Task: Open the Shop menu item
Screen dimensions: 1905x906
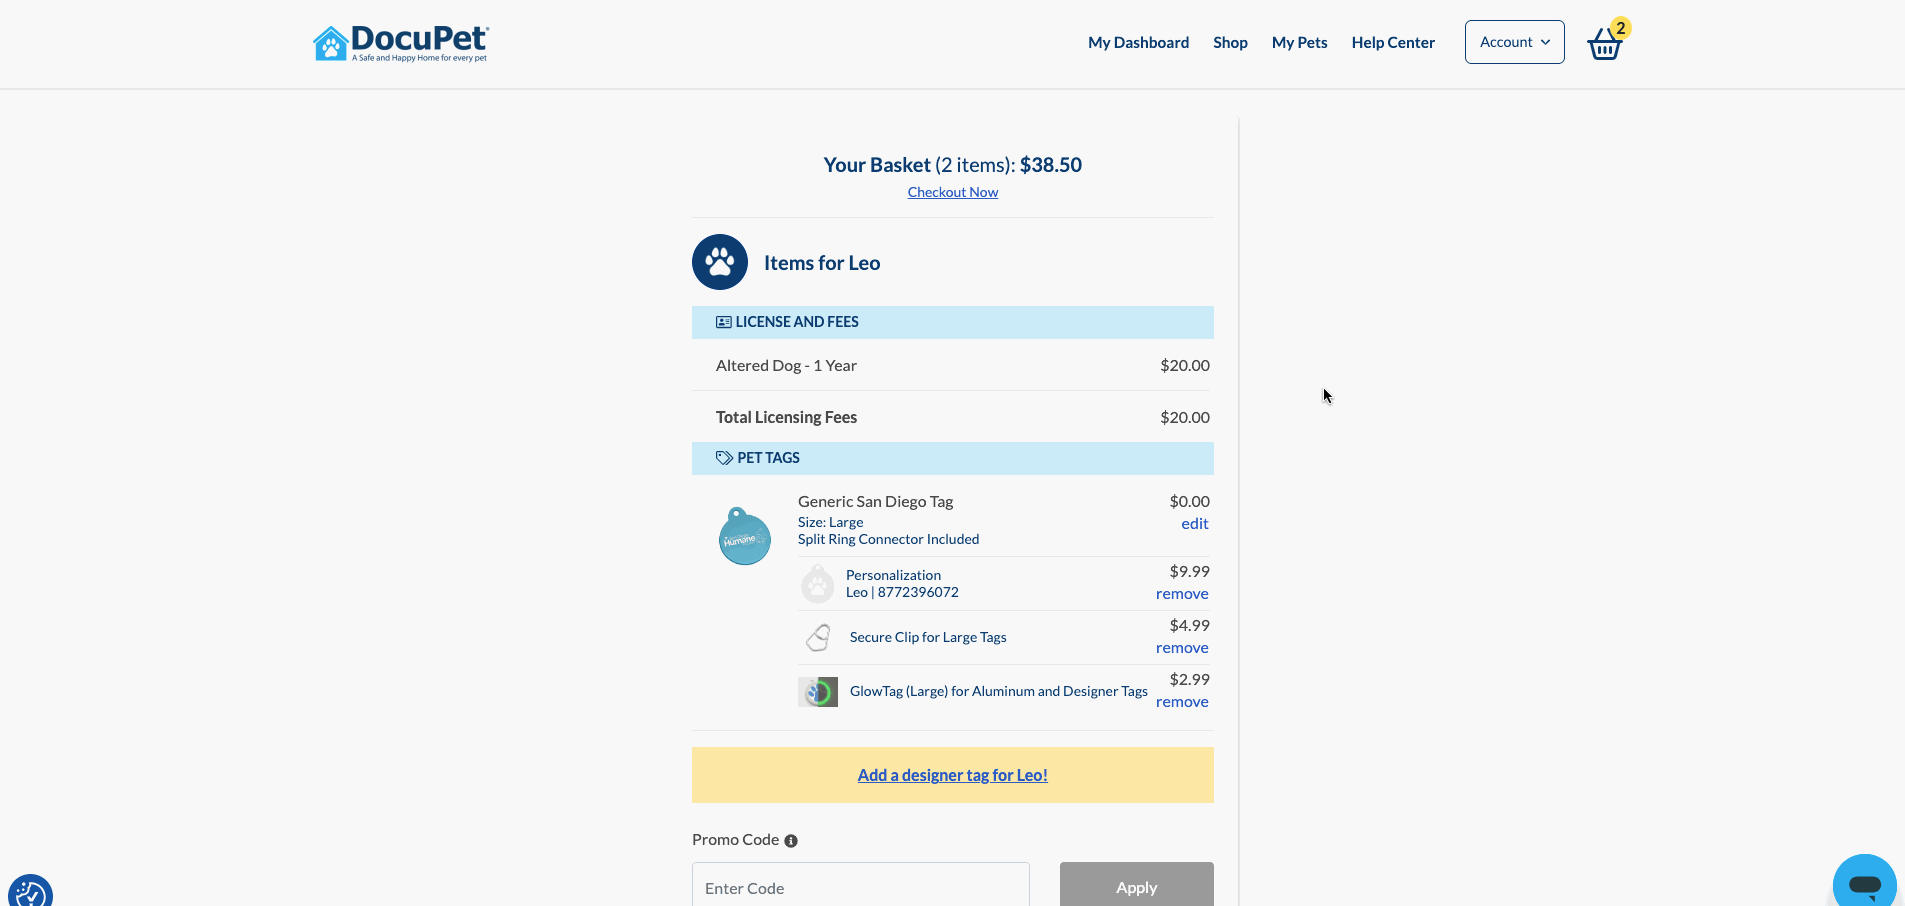Action: 1230,42
